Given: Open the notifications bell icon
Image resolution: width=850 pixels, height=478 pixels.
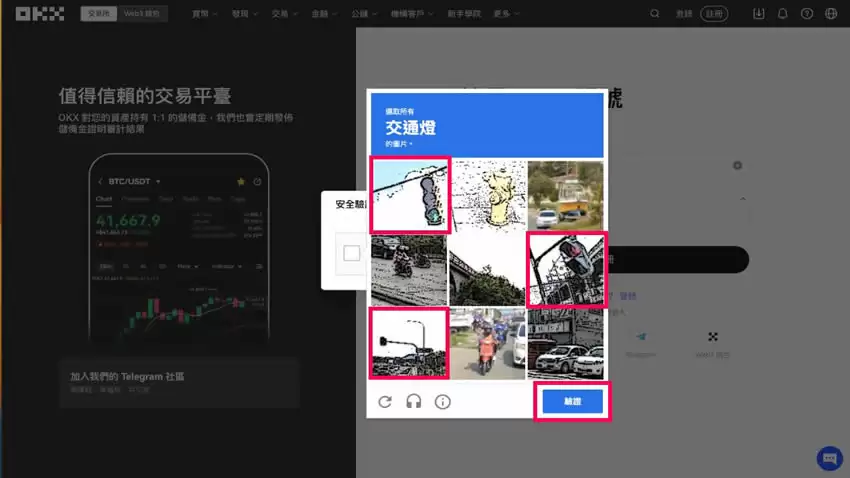Looking at the screenshot, I should coord(782,14).
